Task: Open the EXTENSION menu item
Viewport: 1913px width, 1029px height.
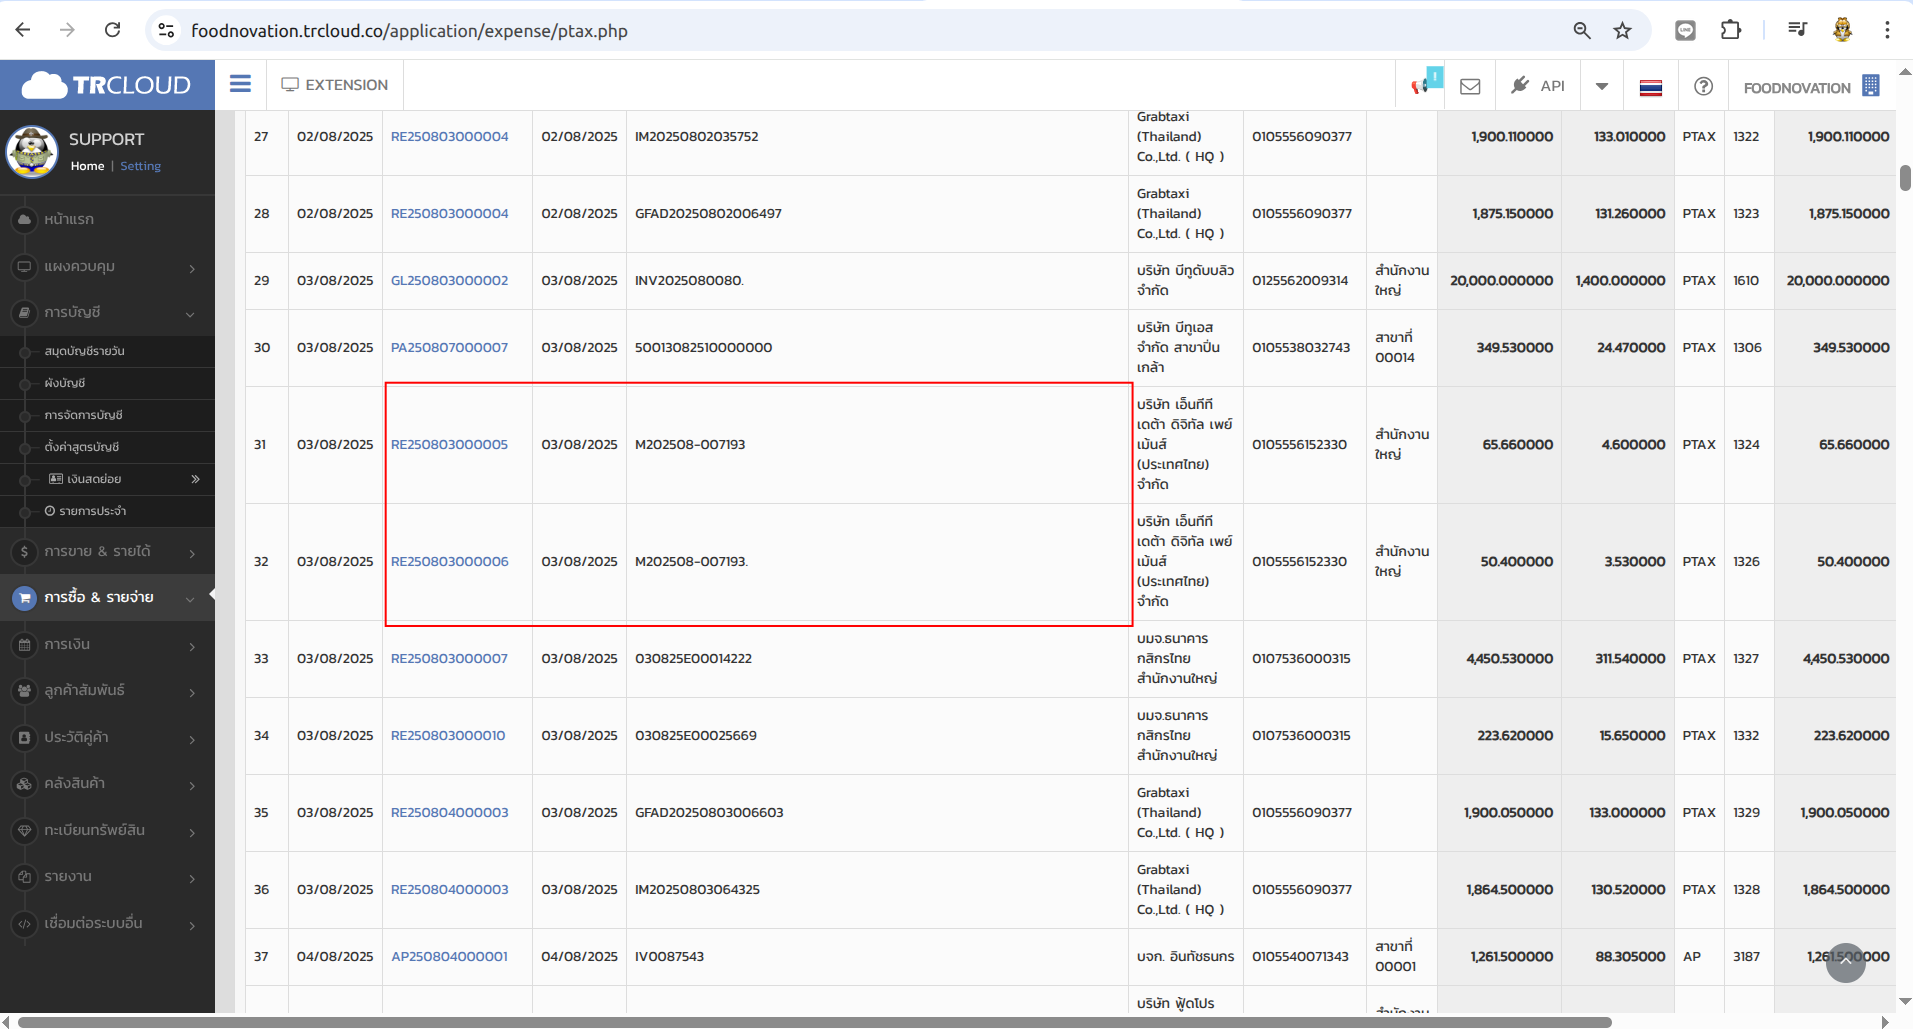Action: click(335, 85)
